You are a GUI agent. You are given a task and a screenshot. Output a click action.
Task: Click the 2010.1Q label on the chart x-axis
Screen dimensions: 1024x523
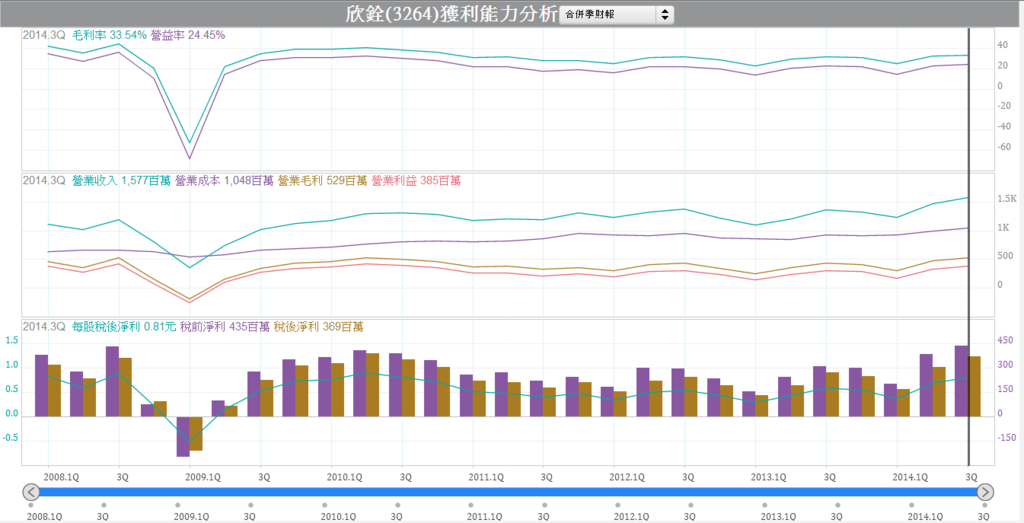click(x=344, y=477)
